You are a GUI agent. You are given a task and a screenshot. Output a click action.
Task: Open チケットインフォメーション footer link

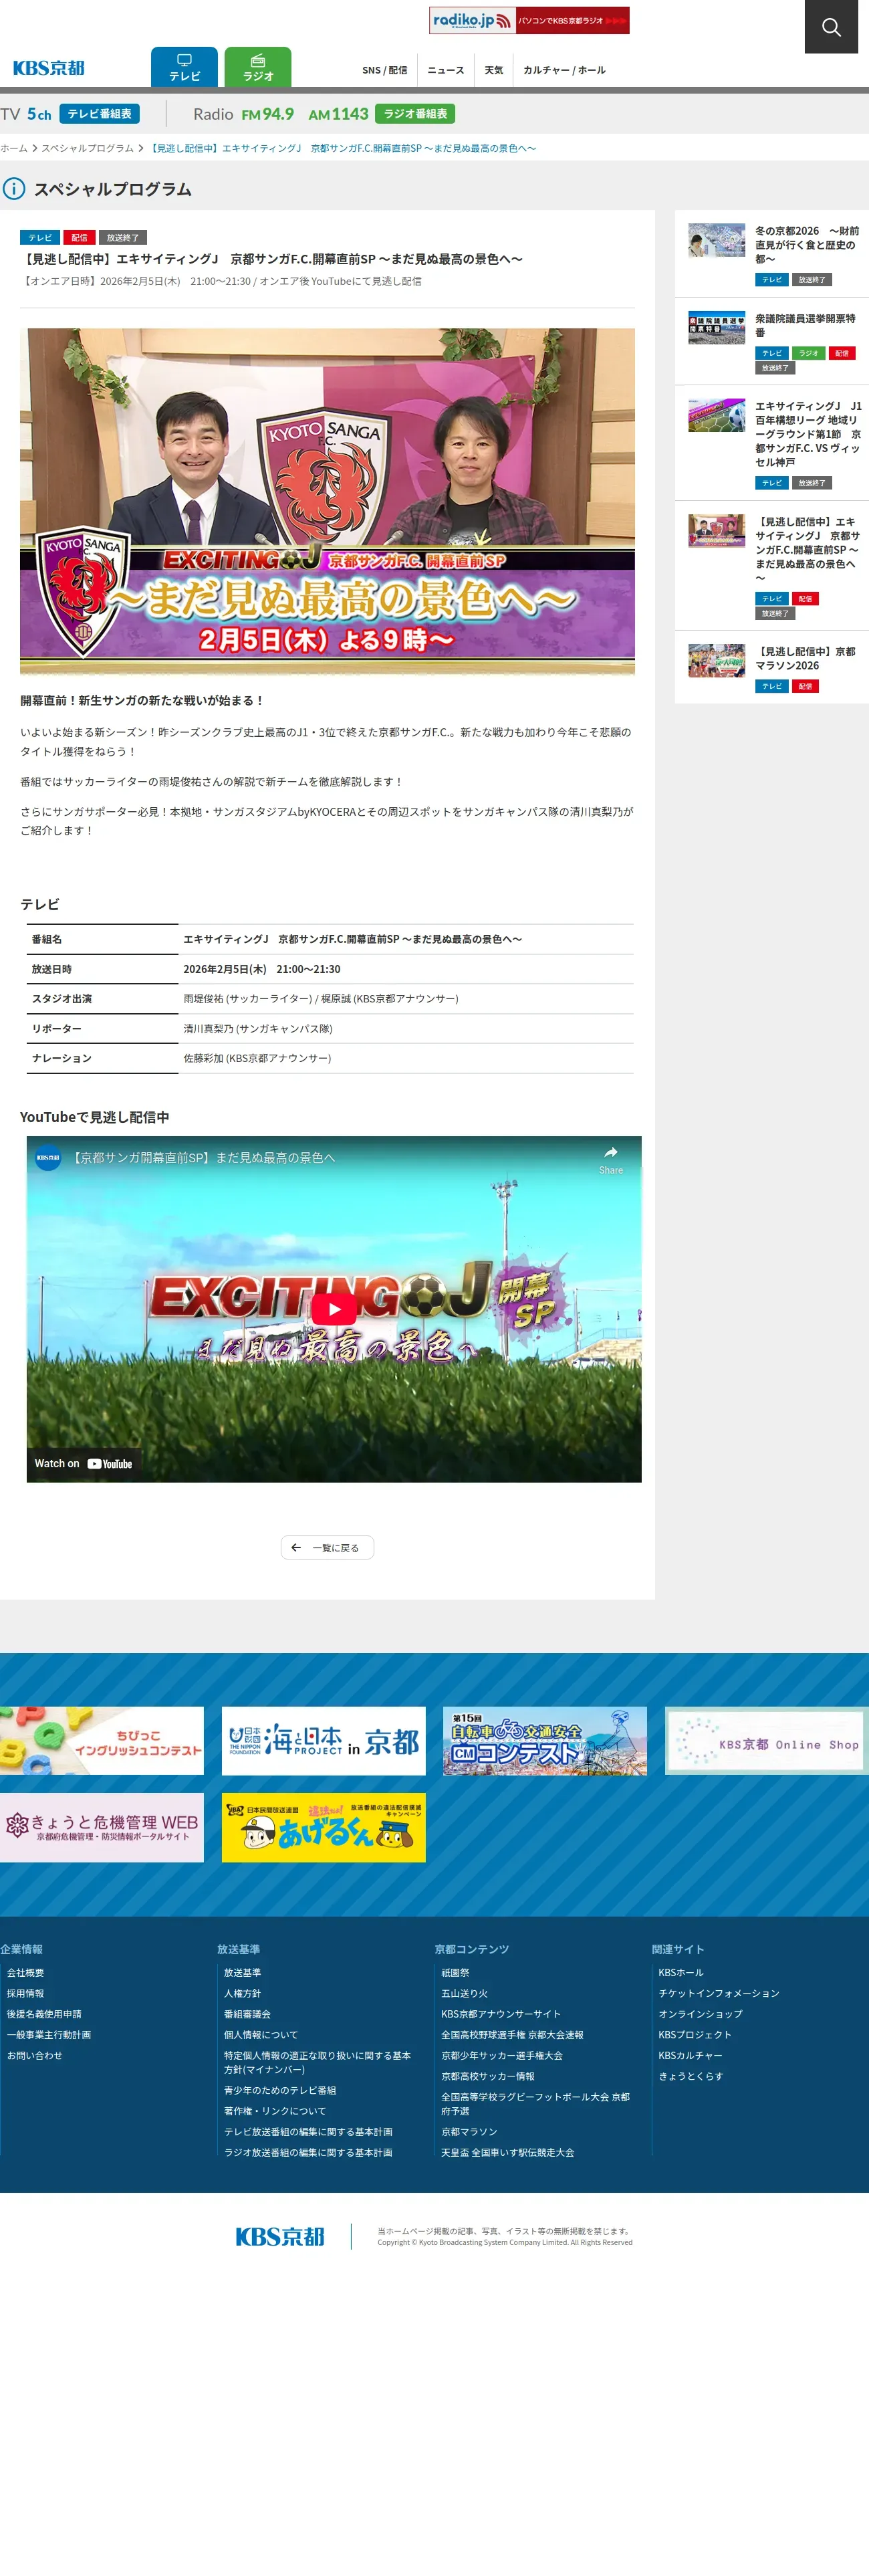[719, 1993]
